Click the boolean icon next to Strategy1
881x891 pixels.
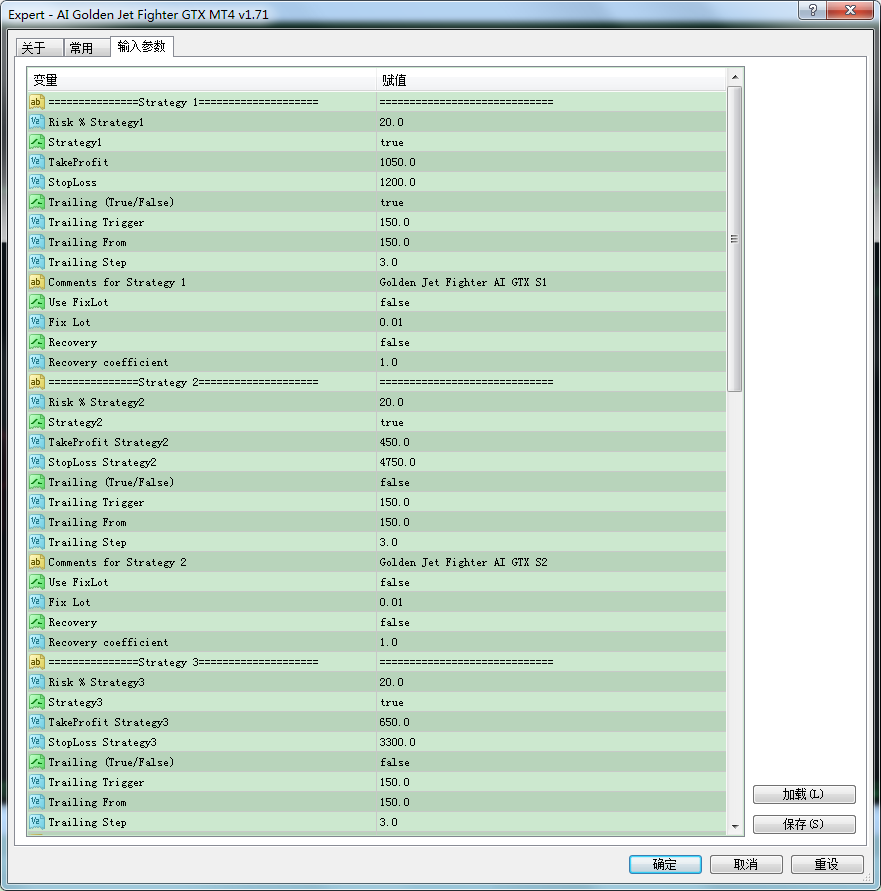(x=37, y=142)
